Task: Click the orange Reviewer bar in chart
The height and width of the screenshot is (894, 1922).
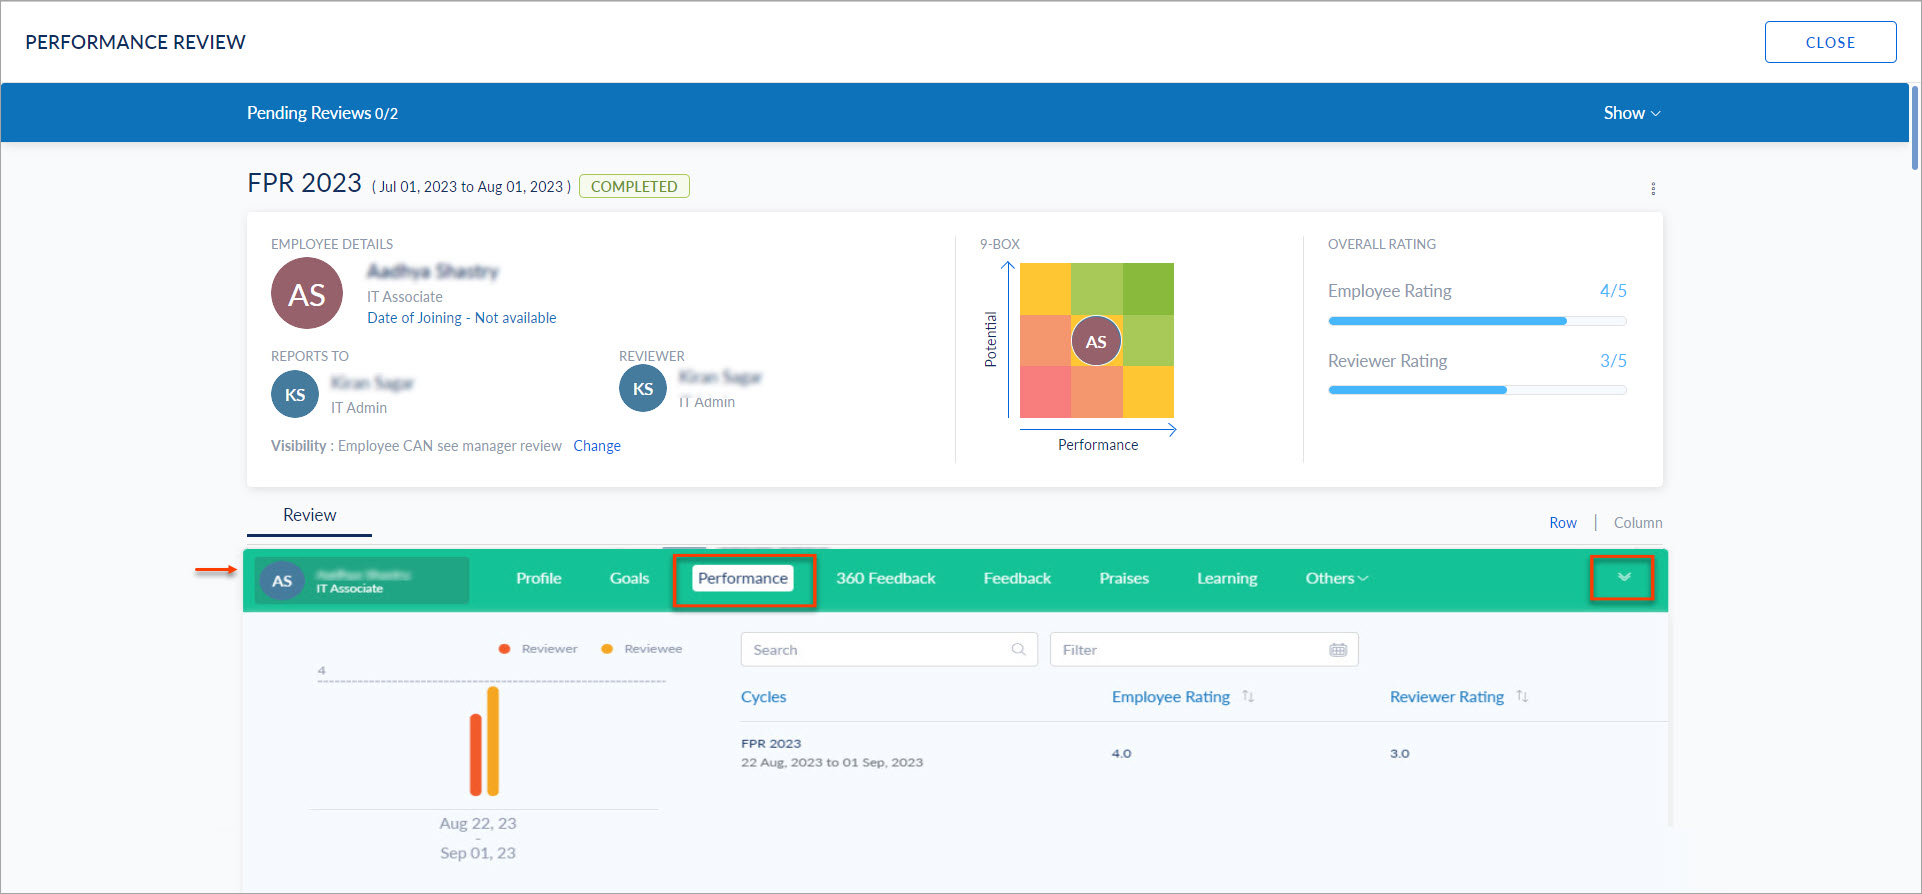Action: [476, 754]
